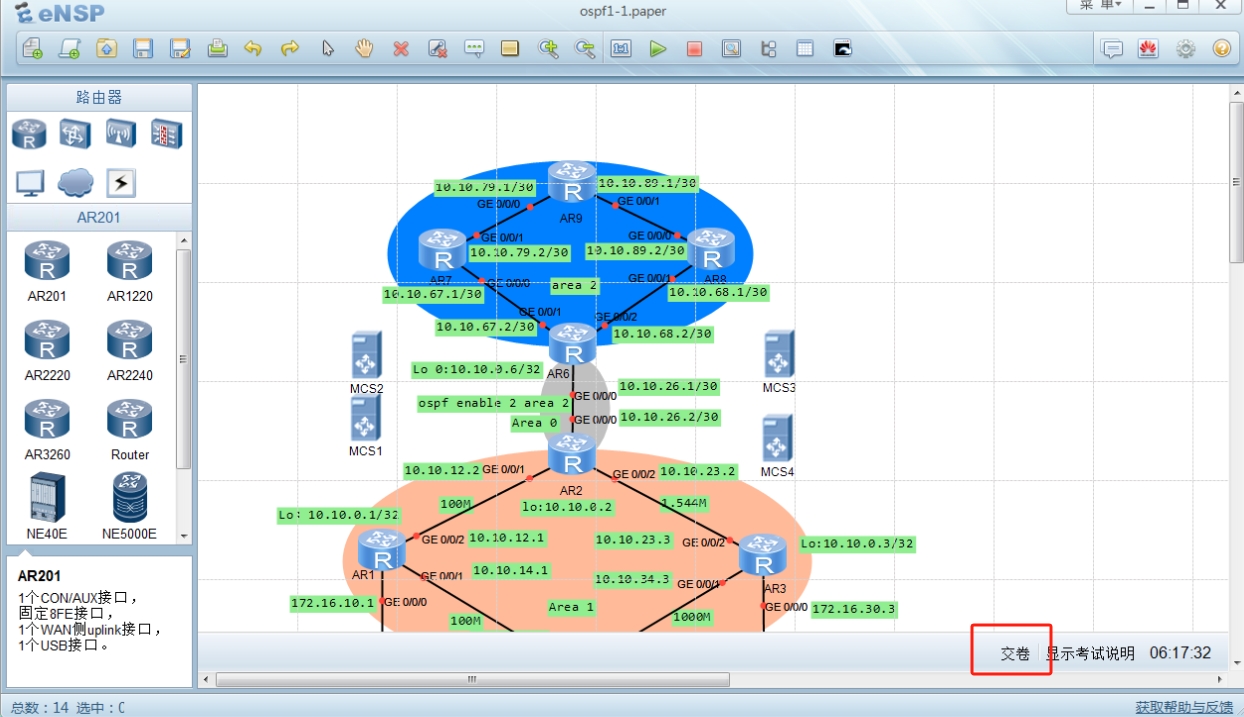The image size is (1244, 717).
Task: Start all devices with green play button
Action: click(x=657, y=48)
